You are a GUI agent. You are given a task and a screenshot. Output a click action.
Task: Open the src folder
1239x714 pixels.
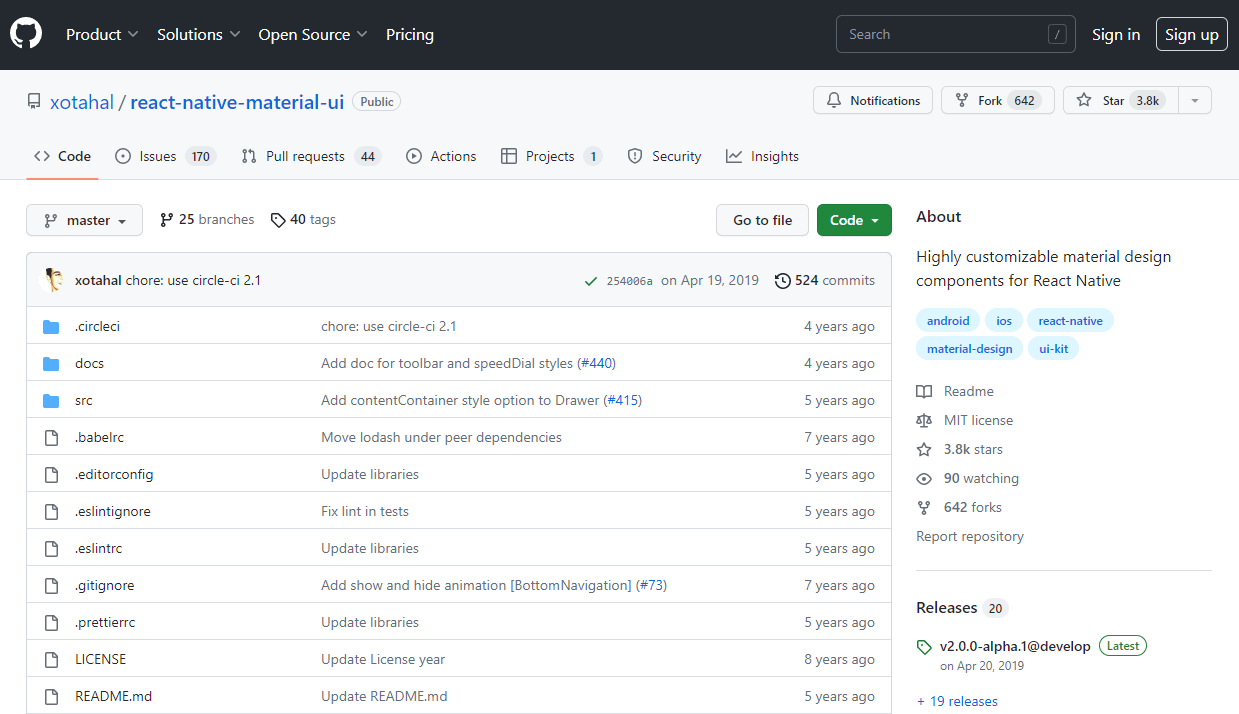click(x=84, y=400)
